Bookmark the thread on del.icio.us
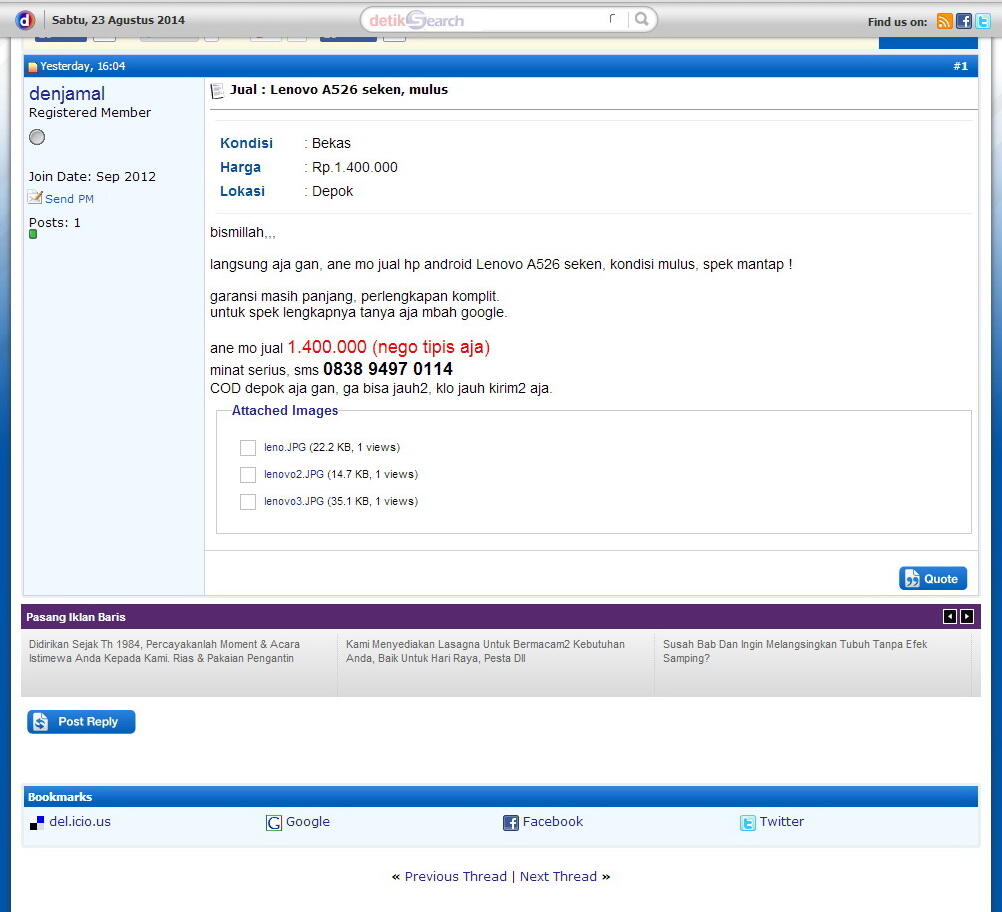 pos(80,821)
